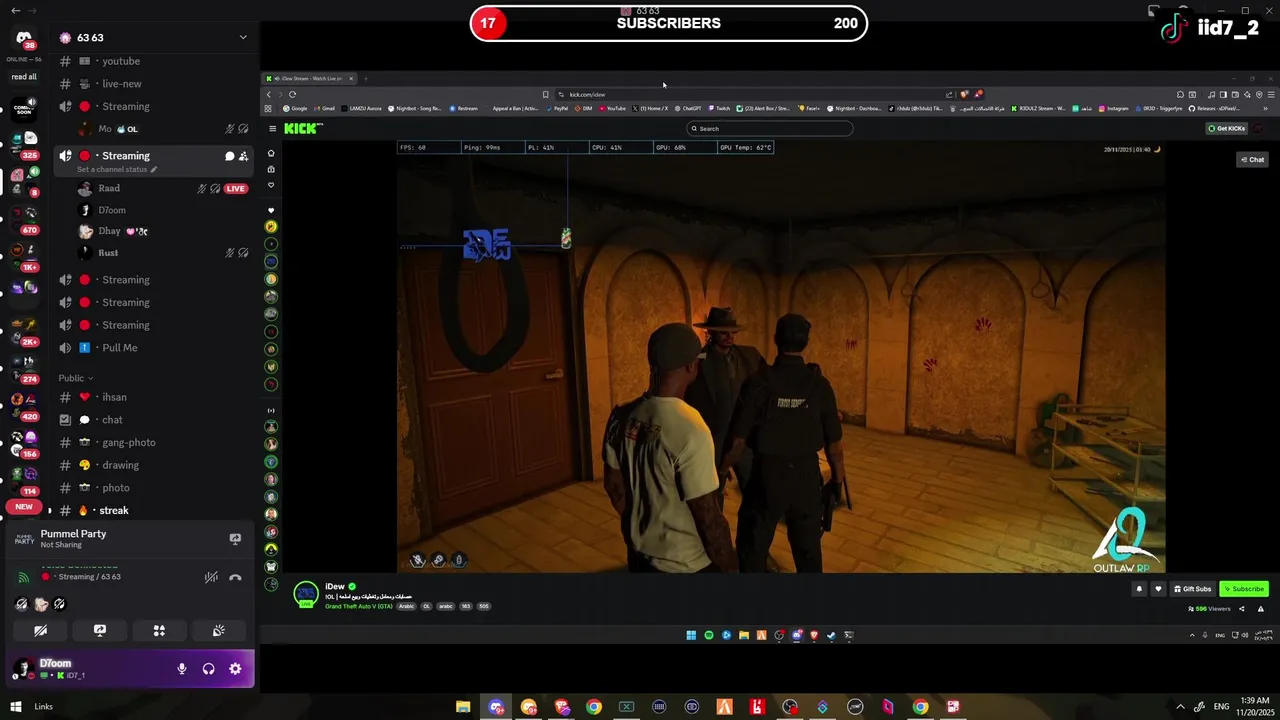Open the Twitch bookmark in streamed browser
This screenshot has width=1280, height=720.
[720, 108]
